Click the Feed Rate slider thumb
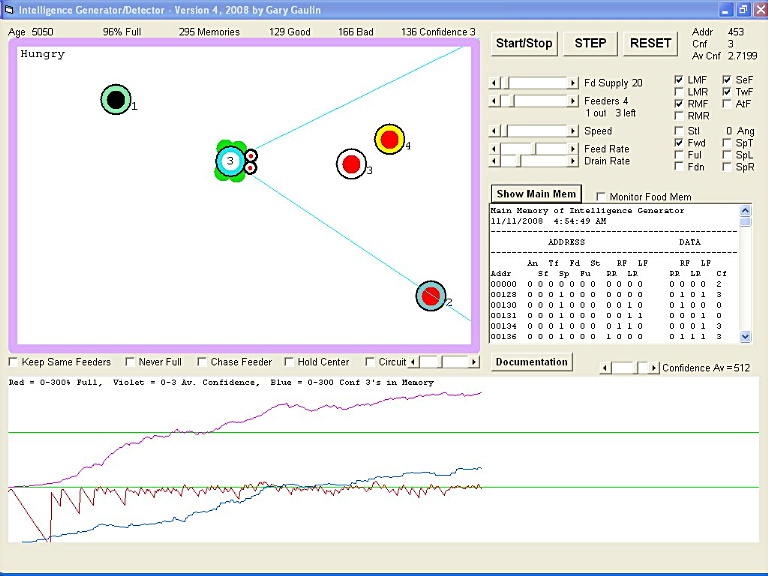Image resolution: width=768 pixels, height=576 pixels. (x=536, y=149)
